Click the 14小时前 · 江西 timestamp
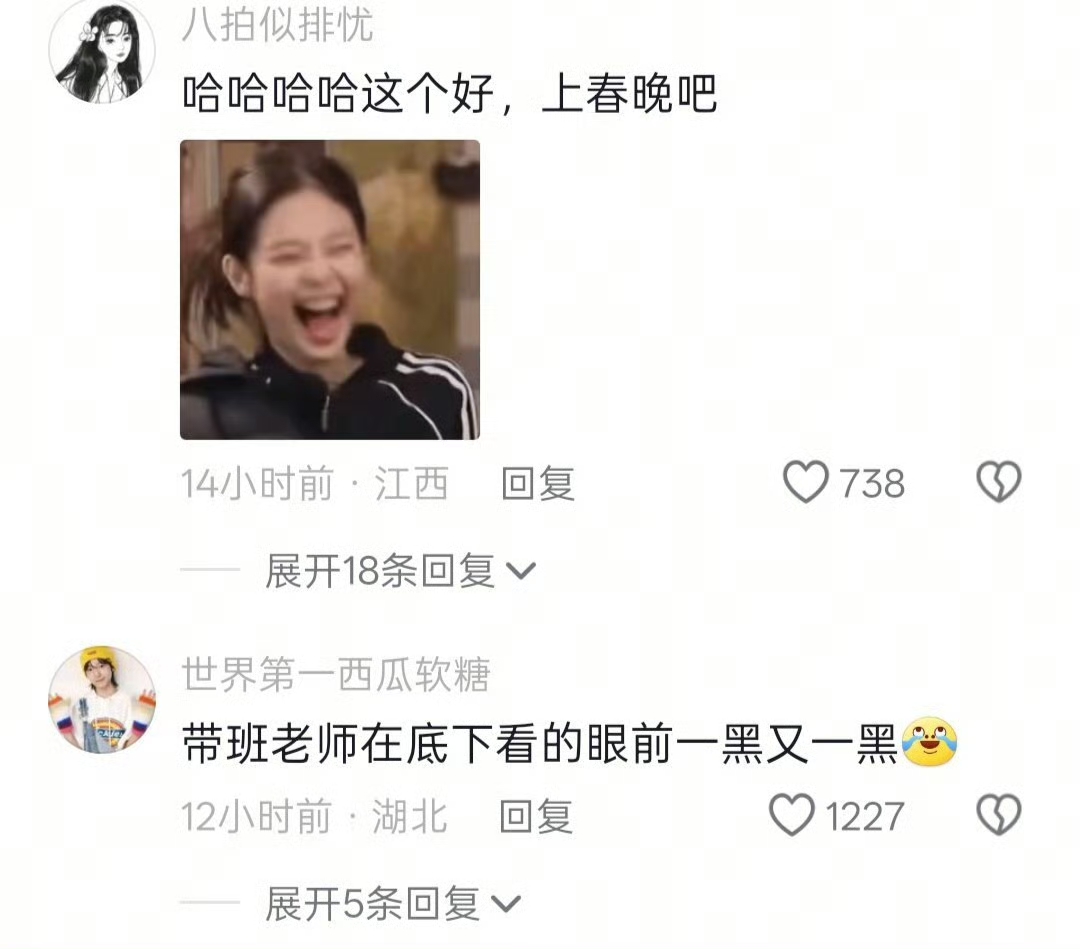Screen dimensions: 1080x949 point(315,483)
